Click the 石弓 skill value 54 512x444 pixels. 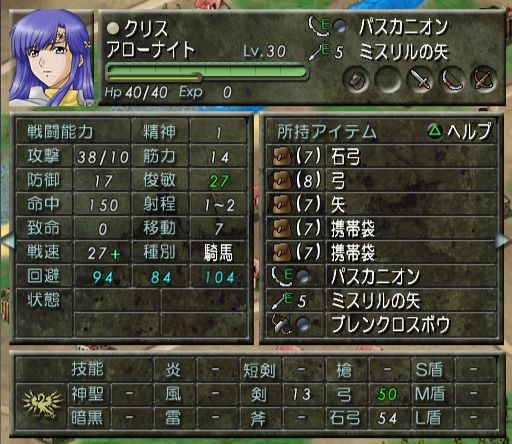click(388, 418)
